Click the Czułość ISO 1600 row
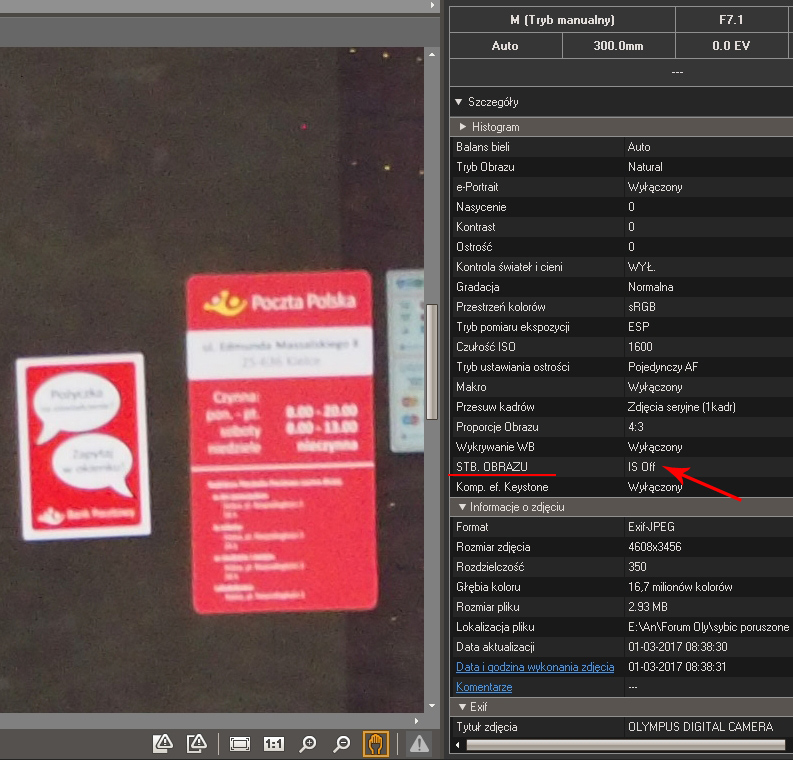The image size is (793, 760). (620, 347)
